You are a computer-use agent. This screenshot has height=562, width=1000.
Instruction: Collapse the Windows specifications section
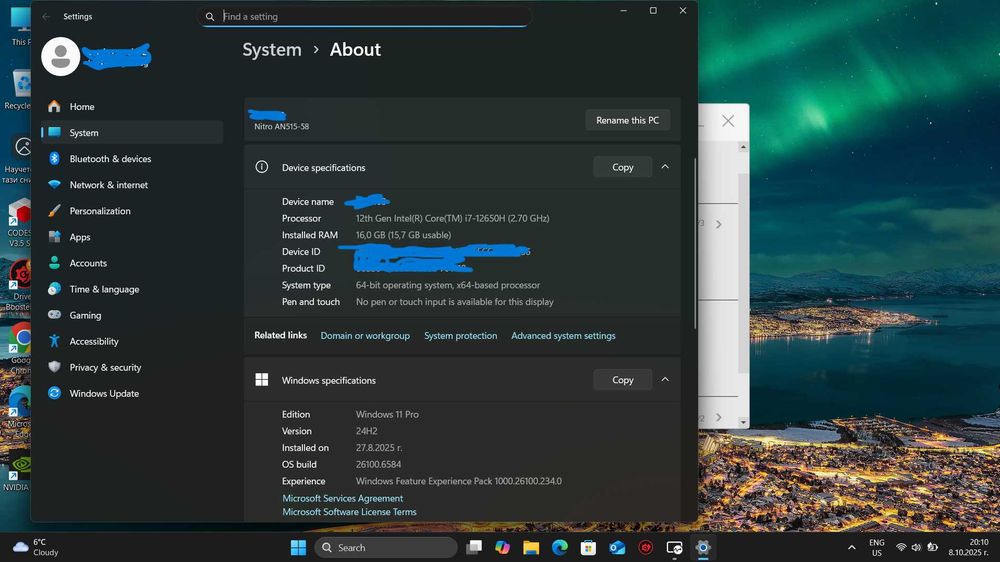(x=665, y=380)
